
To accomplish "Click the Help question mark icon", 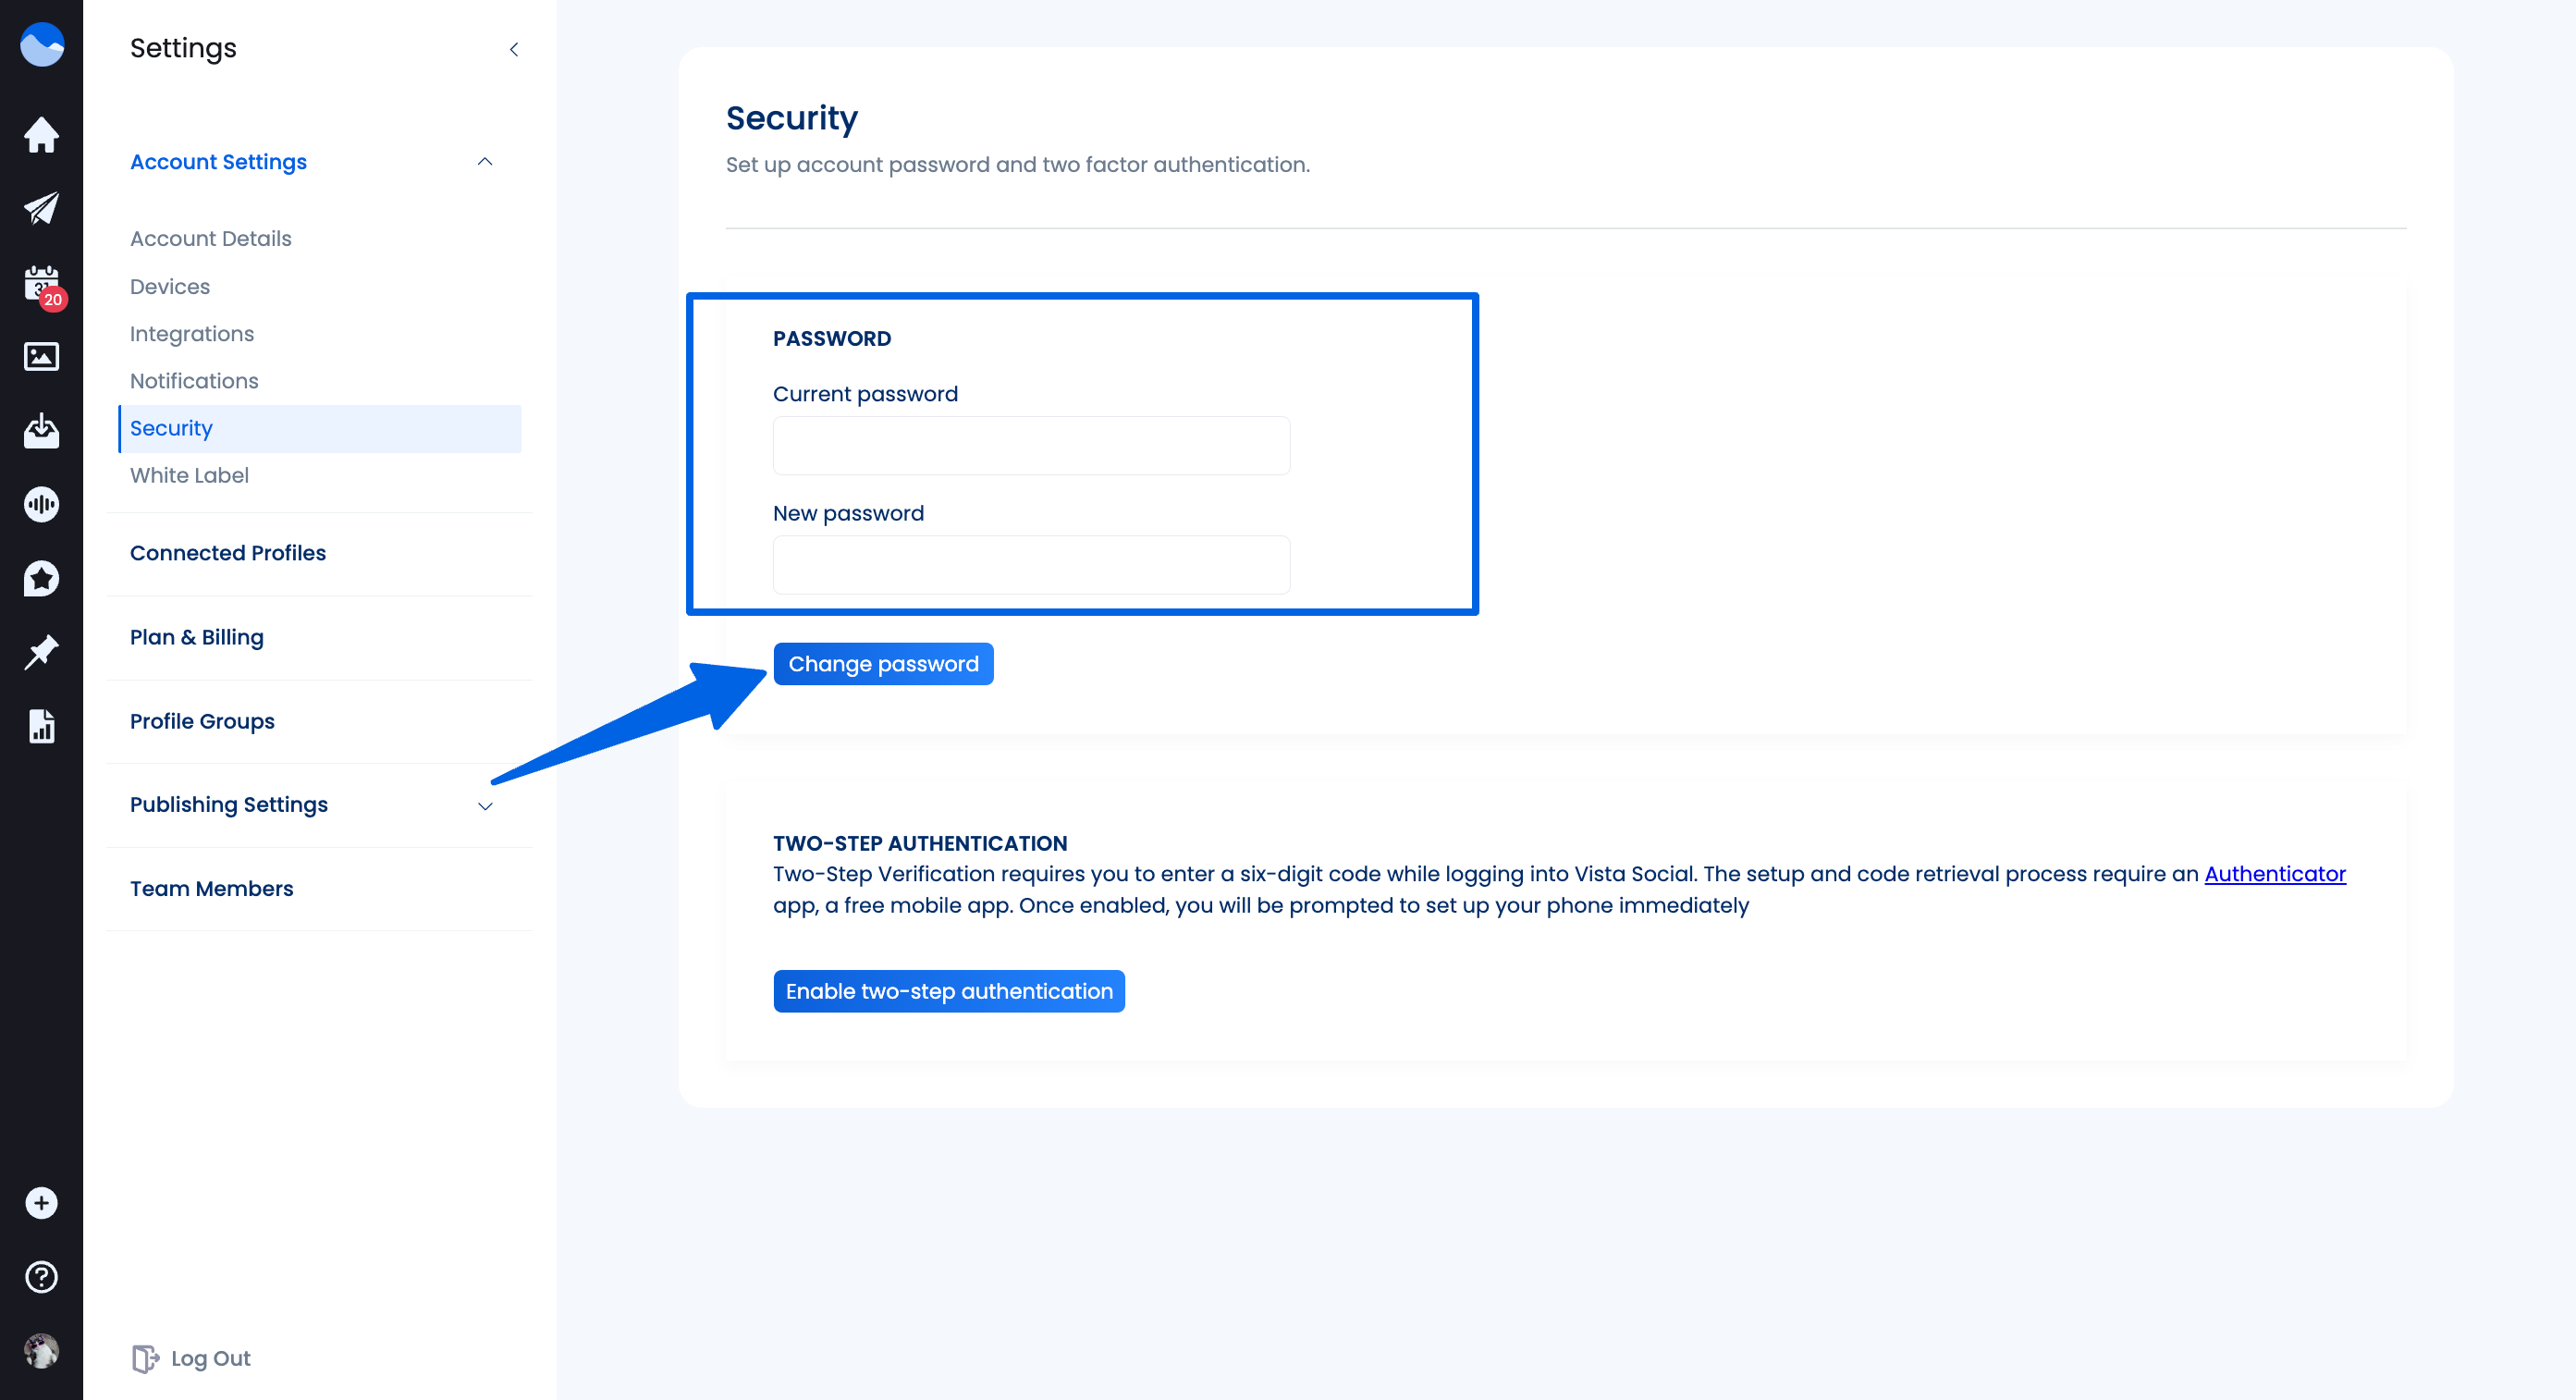I will (42, 1276).
